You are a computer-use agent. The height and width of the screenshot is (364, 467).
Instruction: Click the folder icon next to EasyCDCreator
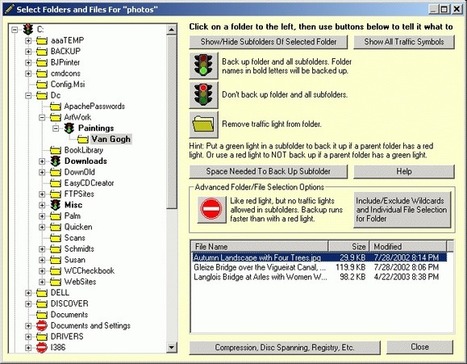[x=55, y=183]
